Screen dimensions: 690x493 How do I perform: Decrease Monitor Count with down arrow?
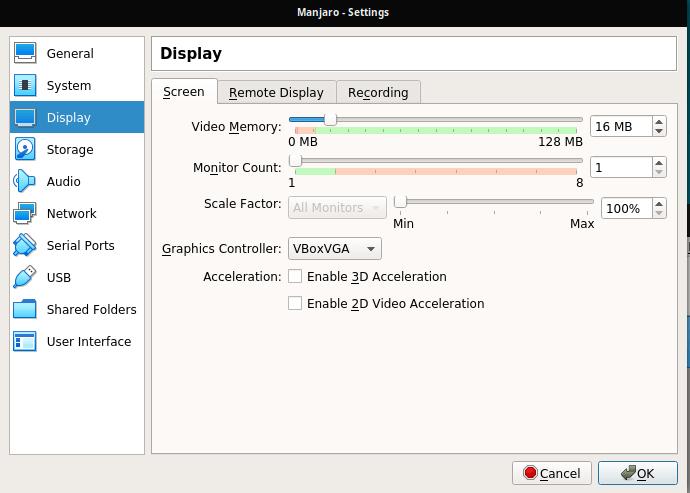(659, 172)
